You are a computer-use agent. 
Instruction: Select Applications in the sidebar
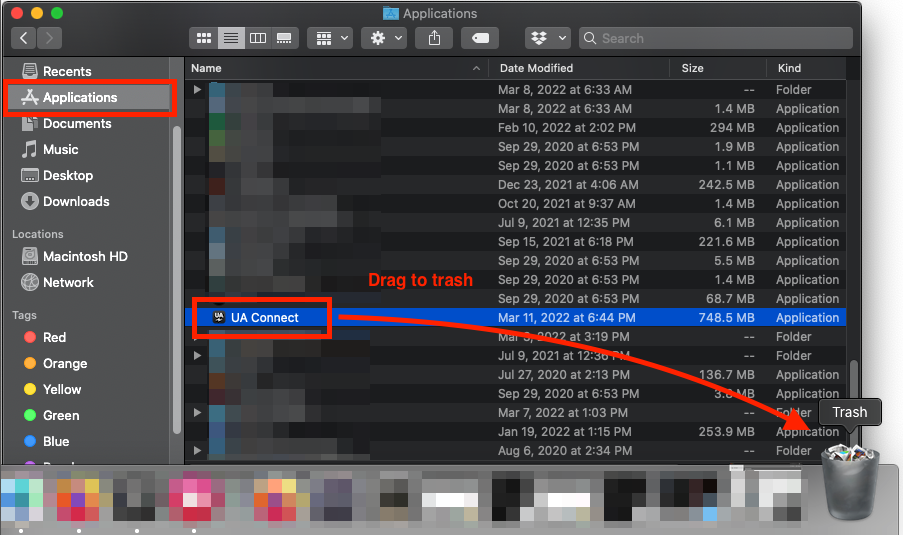coord(80,97)
